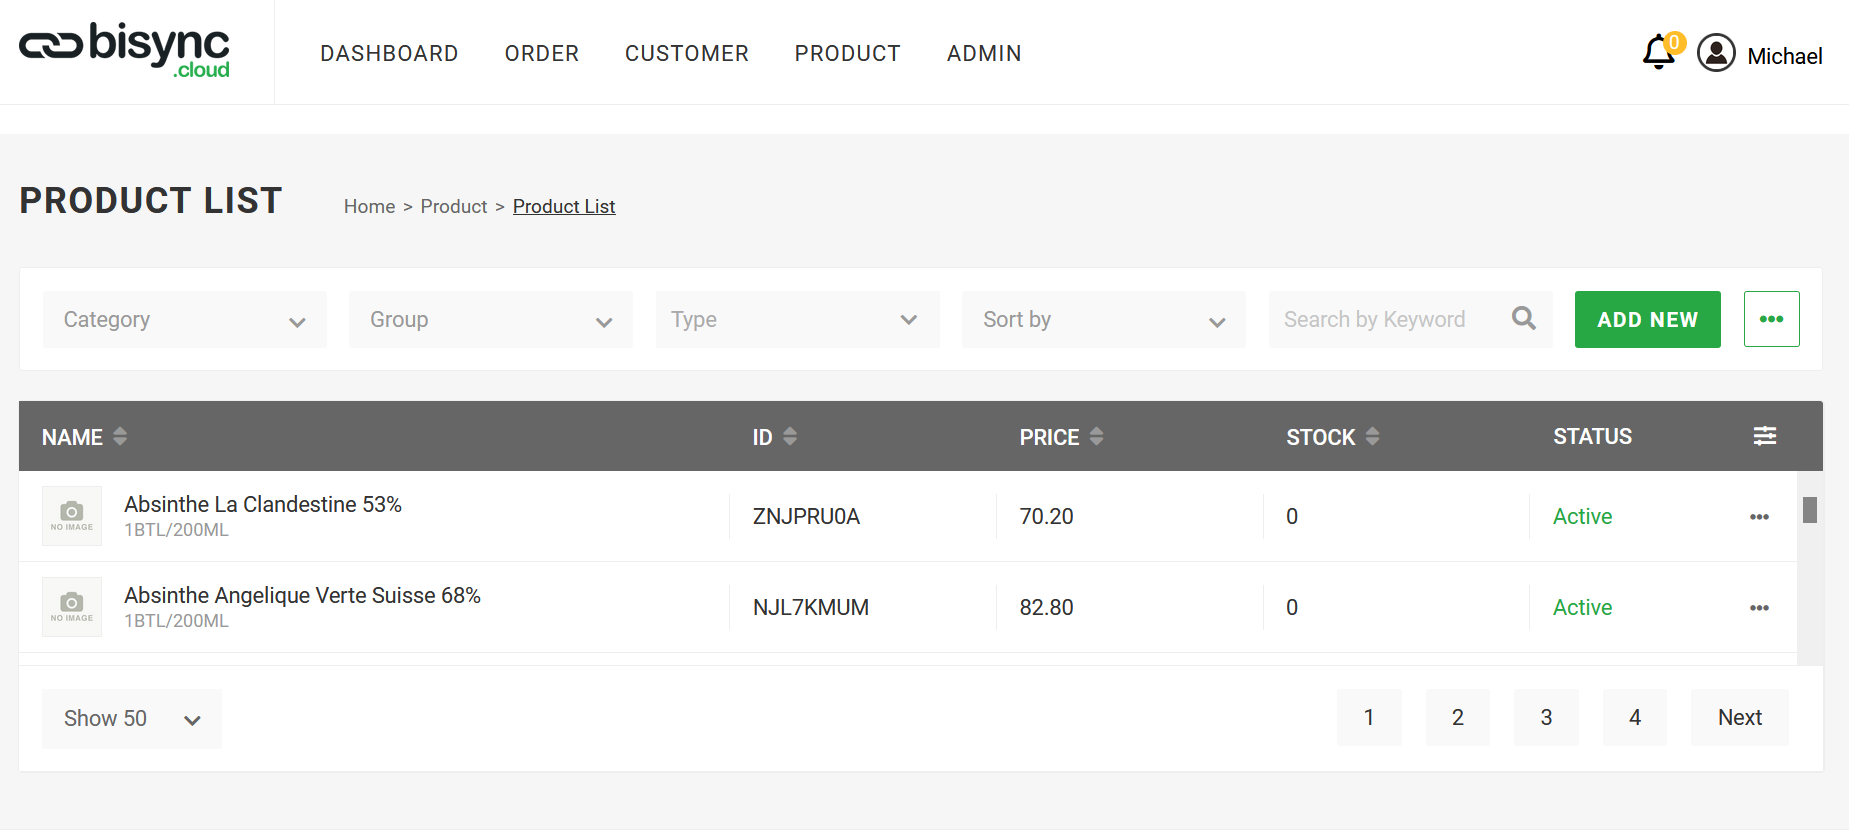Open row actions for Absinthe Angelique Verte Suisse 68%
Screen dimensions: 1849x831
(x=1759, y=607)
